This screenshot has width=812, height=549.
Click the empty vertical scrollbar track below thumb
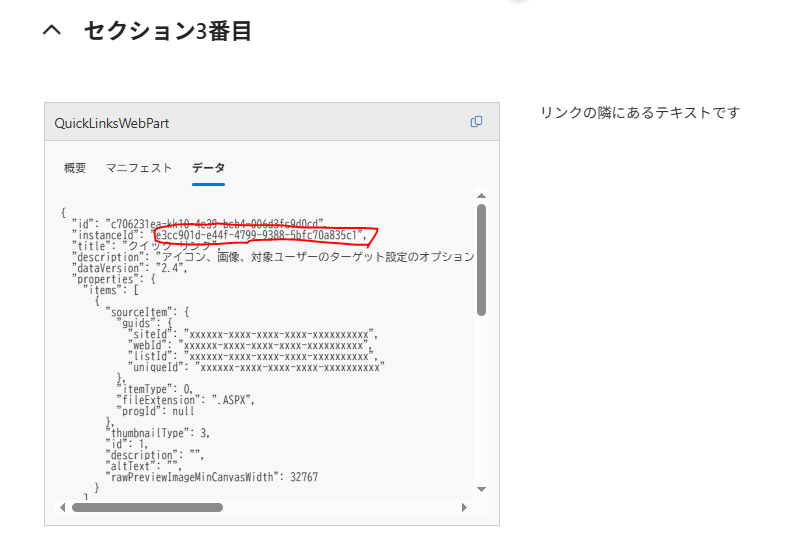[481, 400]
